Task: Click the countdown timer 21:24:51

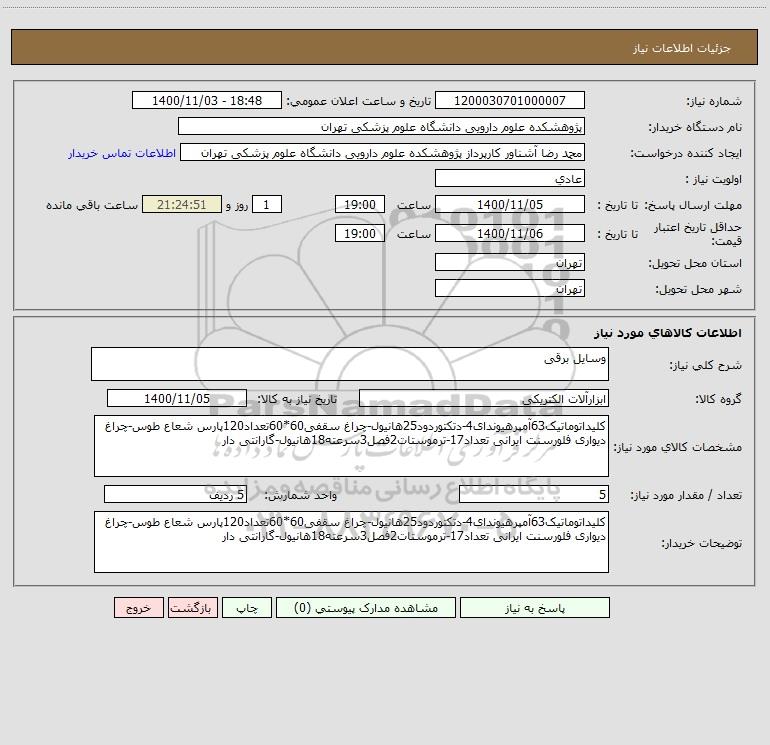Action: point(182,204)
